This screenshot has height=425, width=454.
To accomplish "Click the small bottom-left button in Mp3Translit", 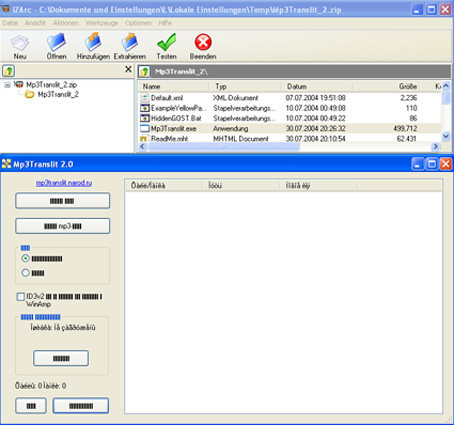I will [x=31, y=406].
